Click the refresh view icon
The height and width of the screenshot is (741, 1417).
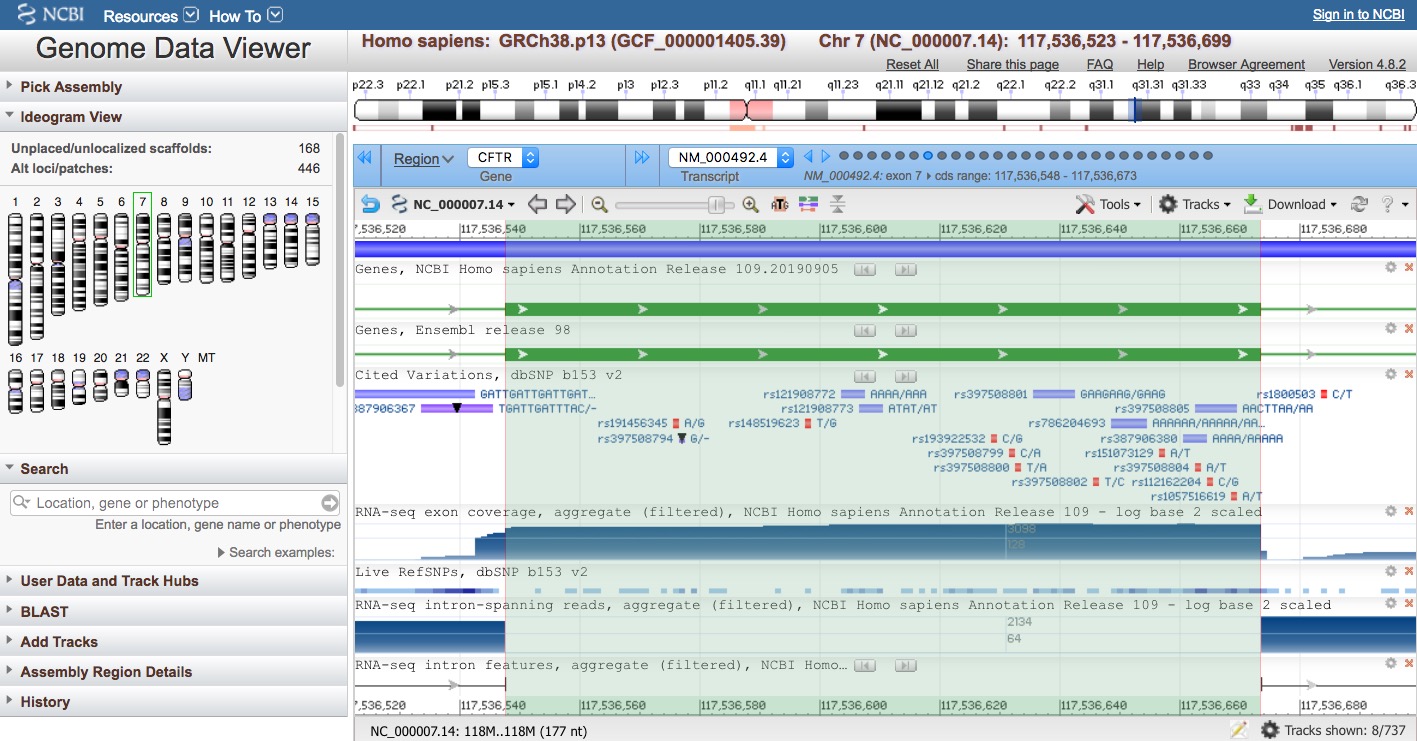[x=1359, y=204]
